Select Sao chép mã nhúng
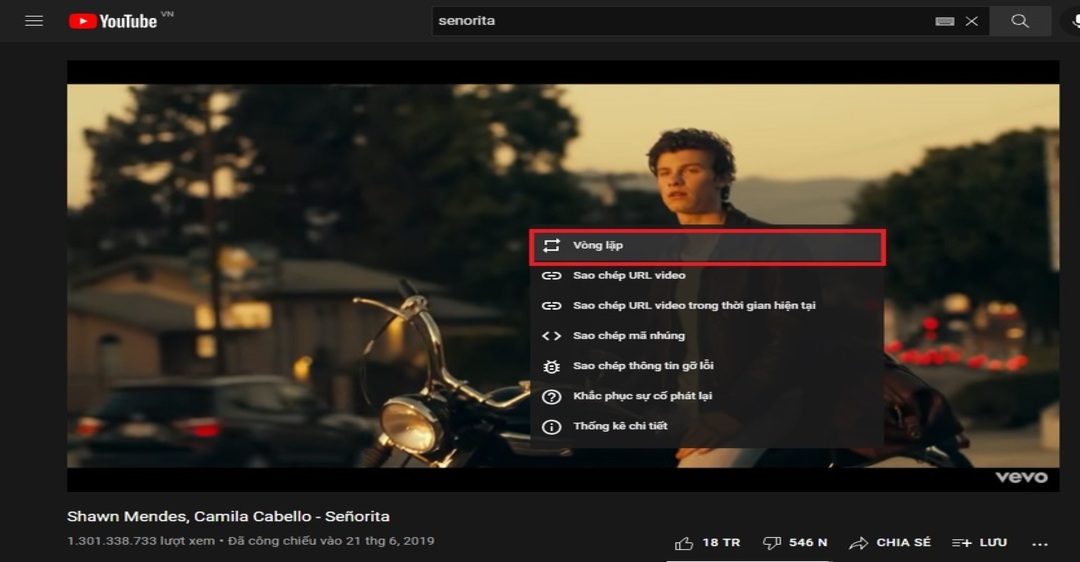 (707, 336)
